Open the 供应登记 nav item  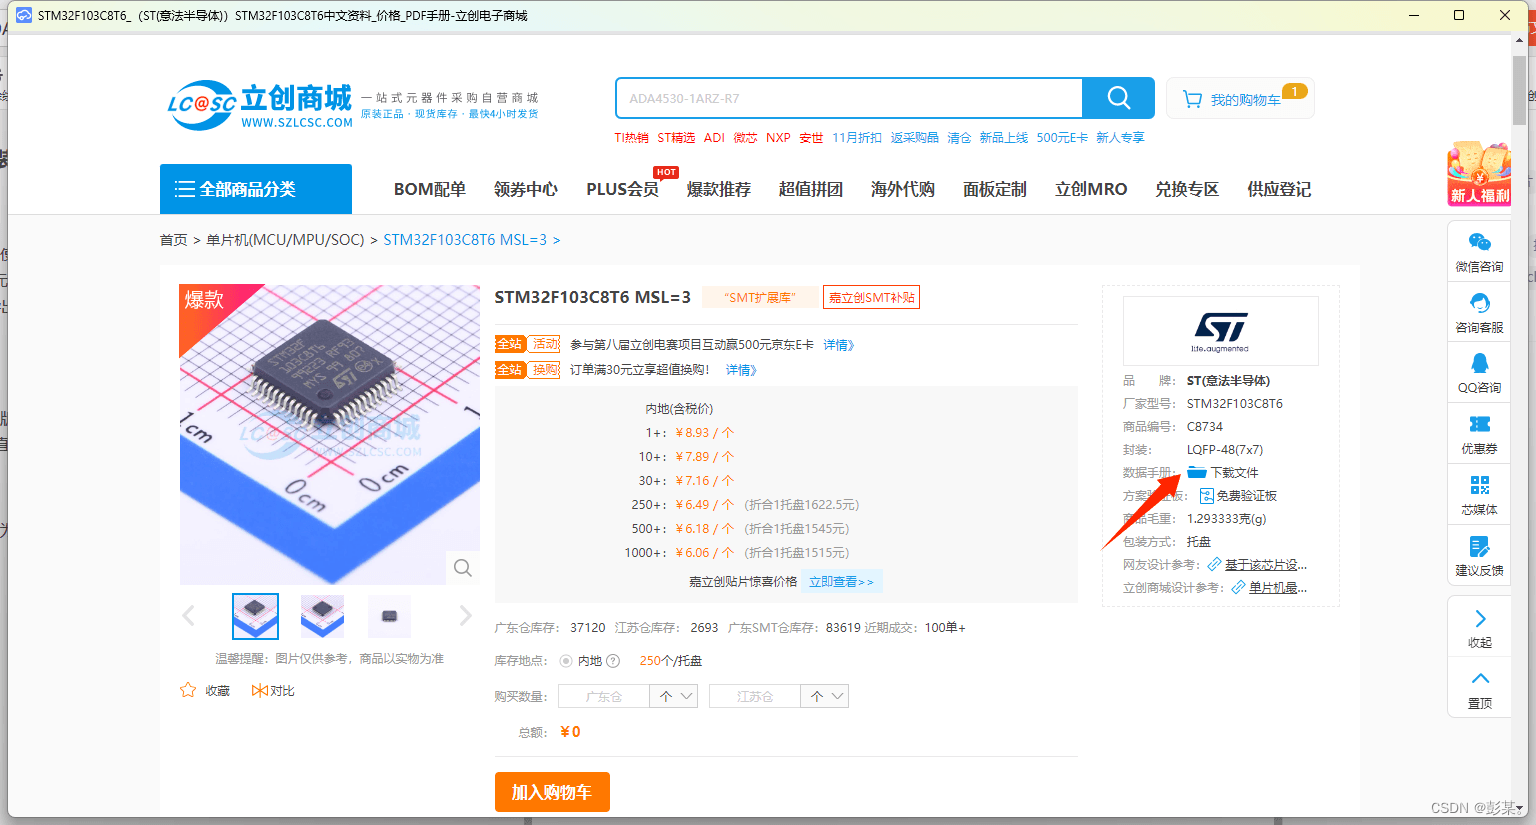1279,189
